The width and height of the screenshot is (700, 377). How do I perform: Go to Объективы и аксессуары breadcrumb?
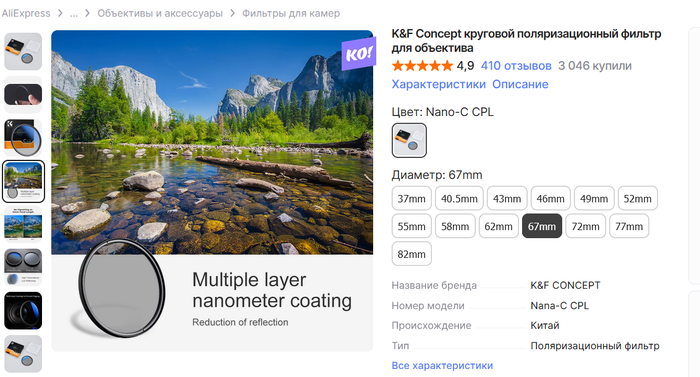160,13
